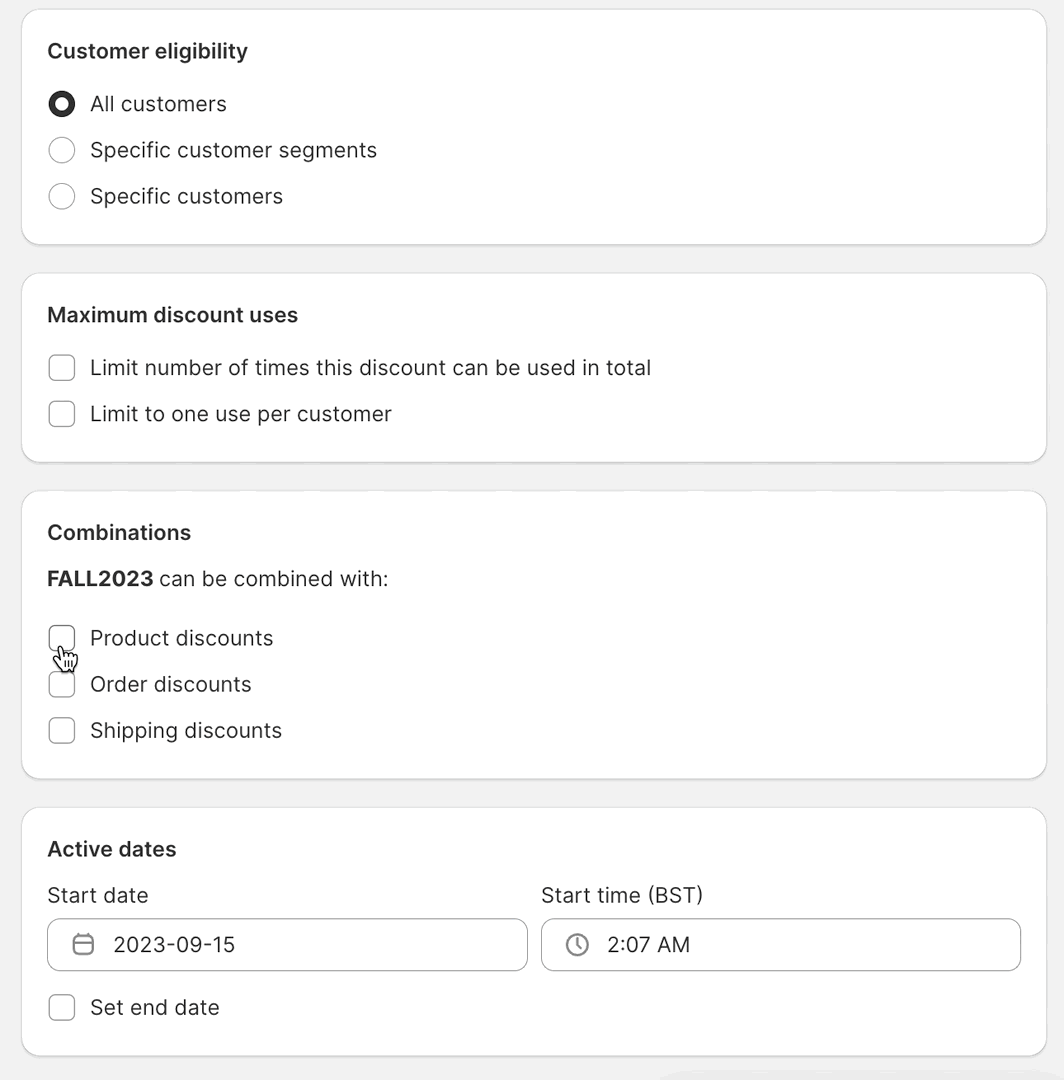Tick the Product discounts checkbox
The image size is (1064, 1080).
point(62,638)
